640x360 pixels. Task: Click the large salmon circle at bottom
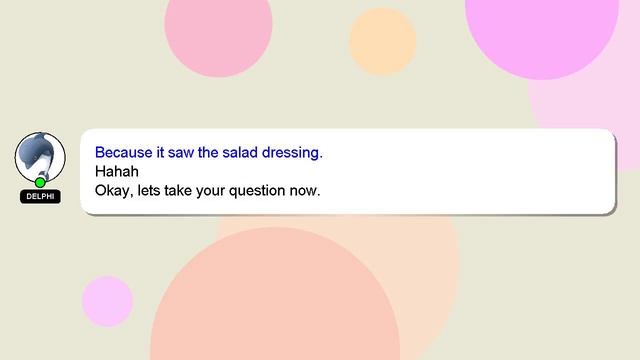(x=275, y=298)
